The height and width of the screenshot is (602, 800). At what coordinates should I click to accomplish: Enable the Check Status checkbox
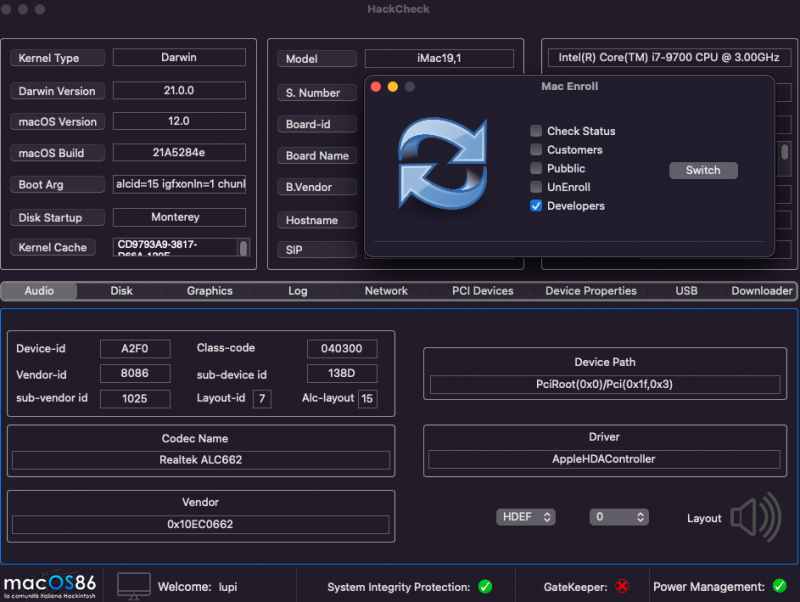pos(537,131)
